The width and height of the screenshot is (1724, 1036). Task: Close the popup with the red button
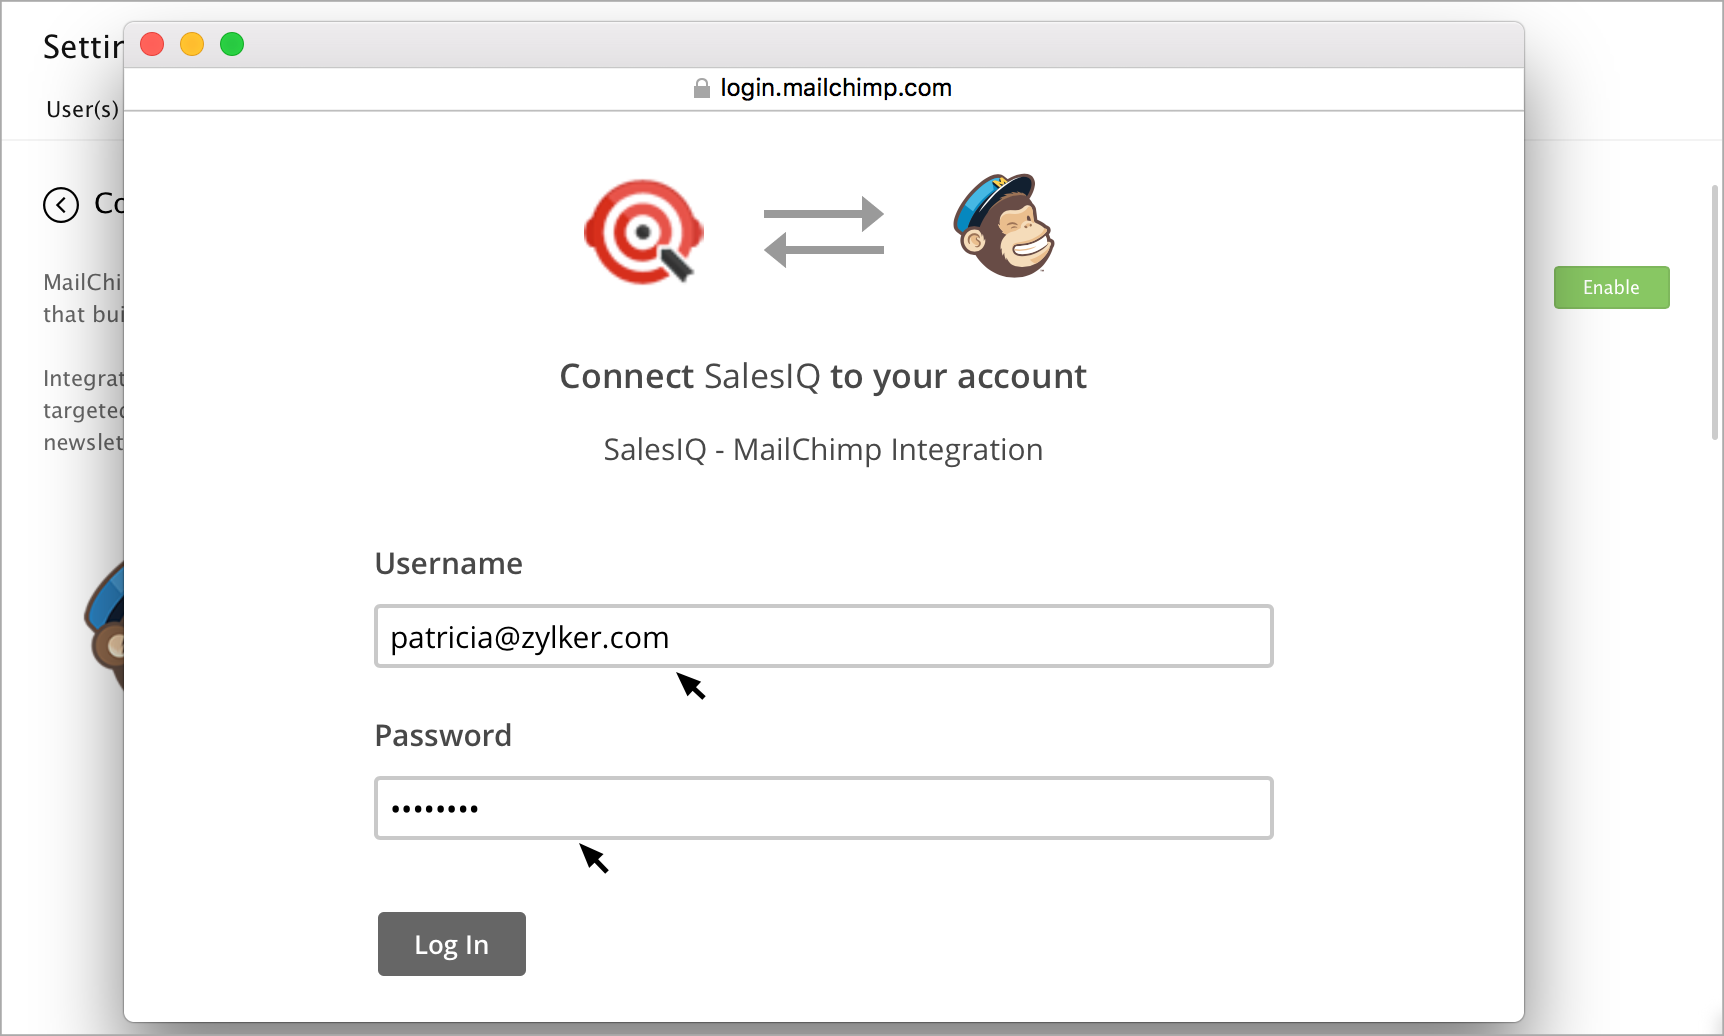pos(152,44)
